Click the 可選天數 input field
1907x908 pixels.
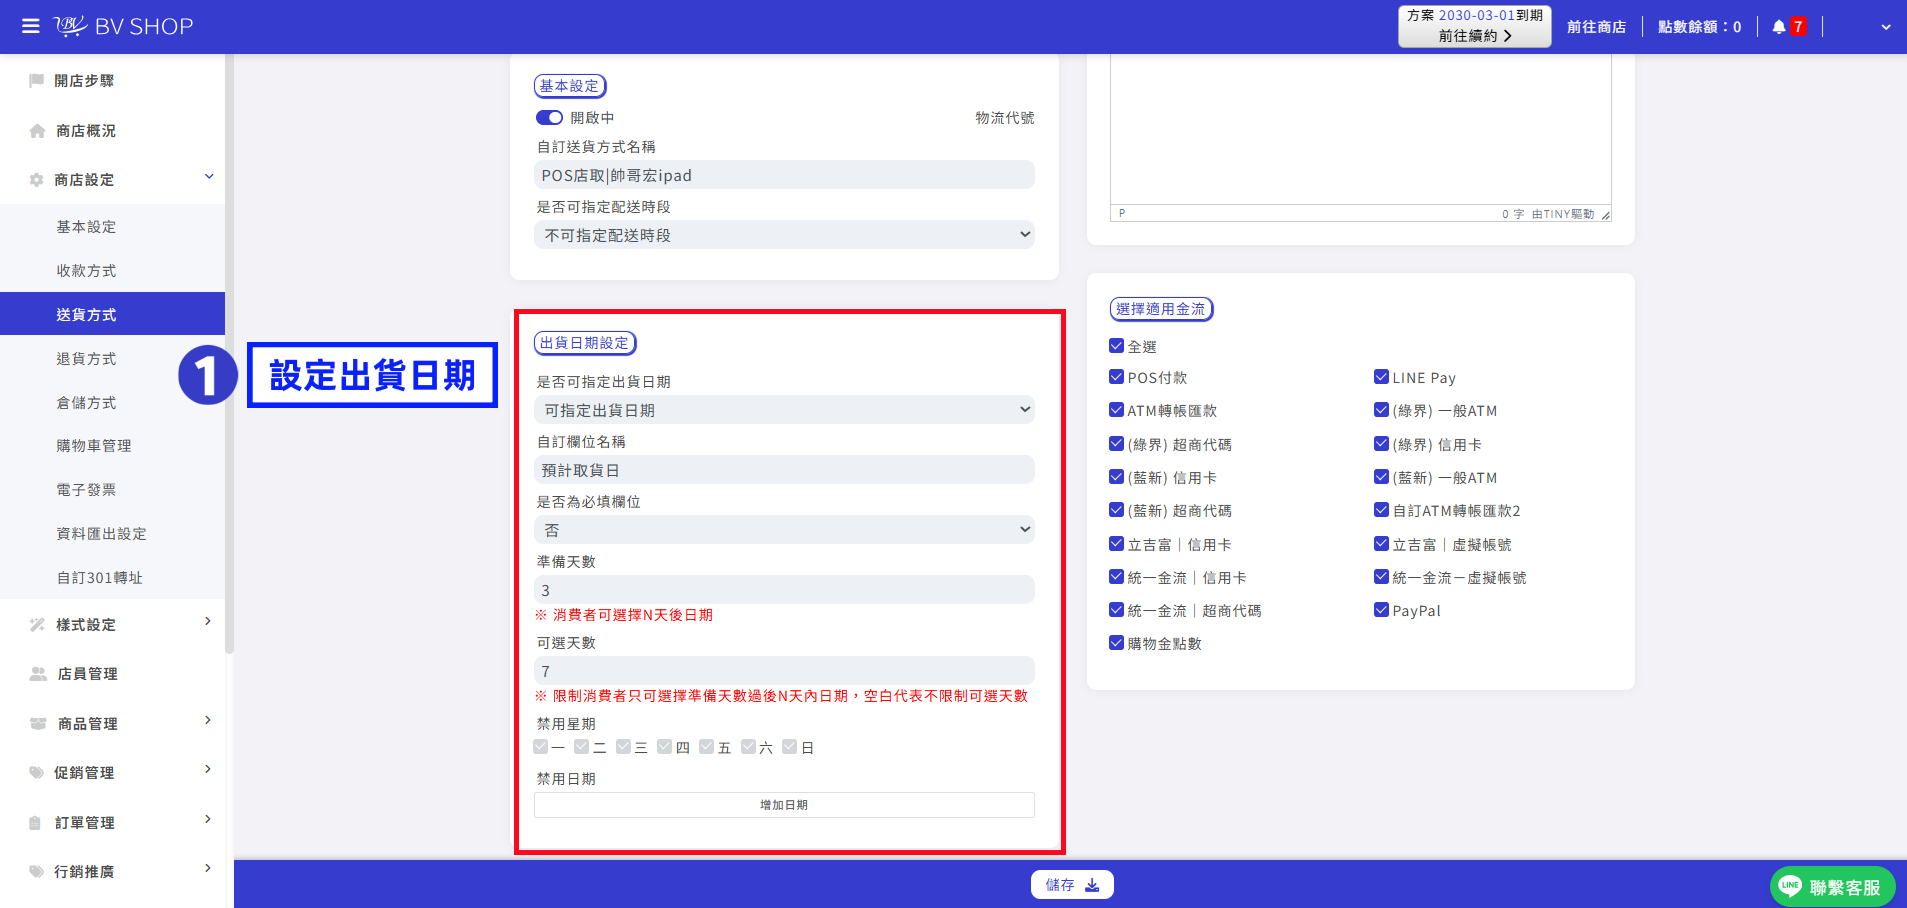click(x=784, y=671)
